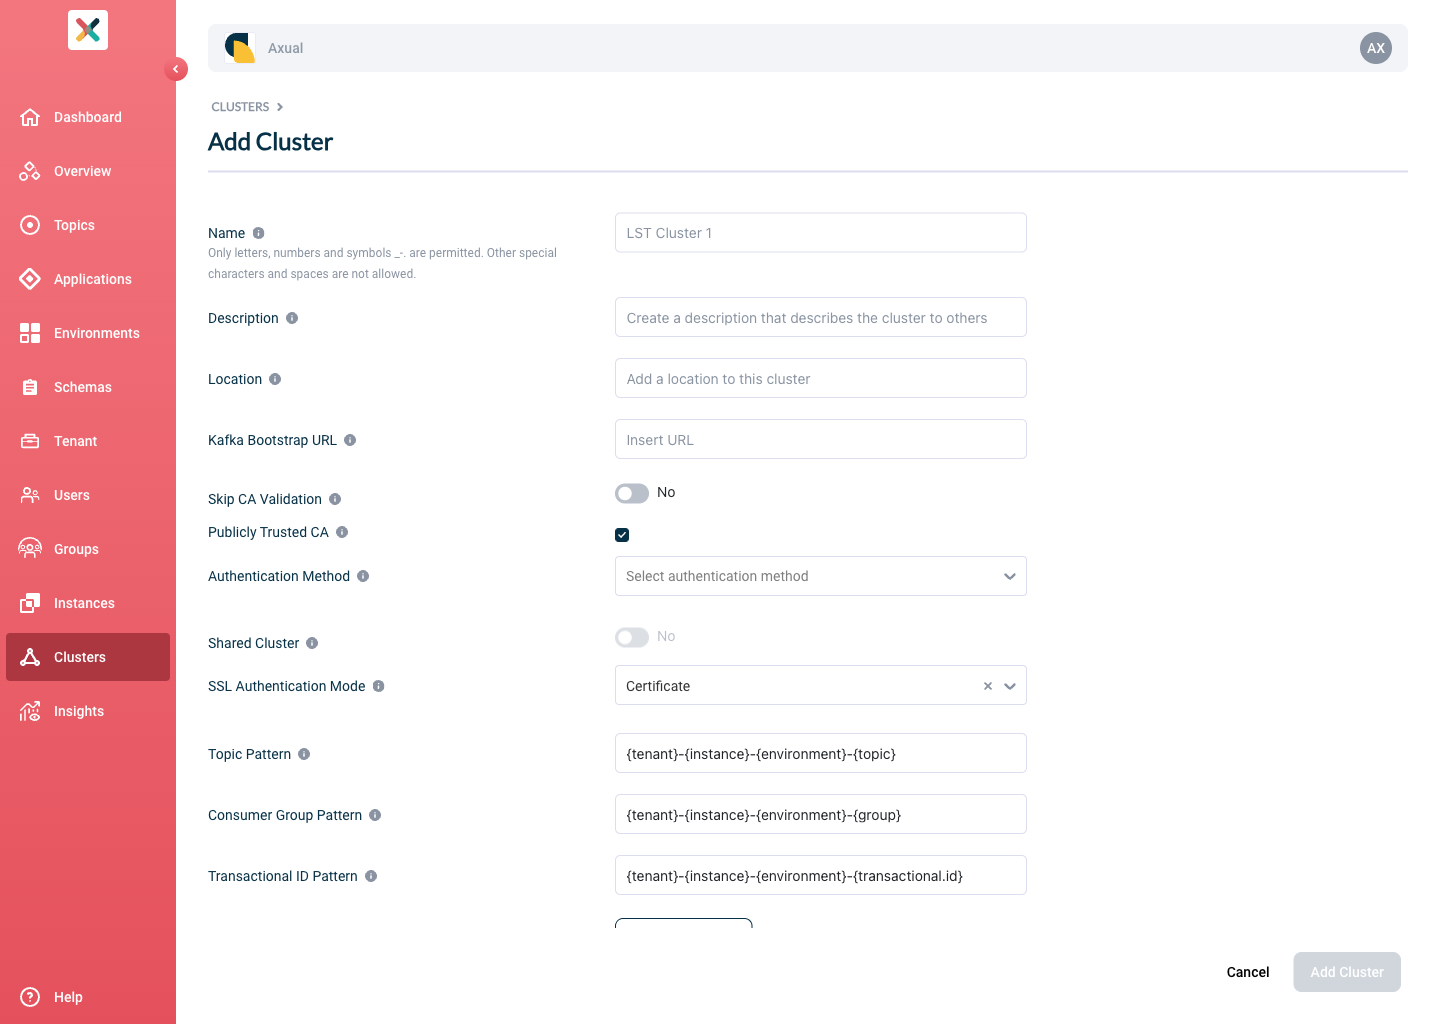The image size is (1440, 1024).
Task: Click the Instances icon in sidebar
Action: [30, 603]
